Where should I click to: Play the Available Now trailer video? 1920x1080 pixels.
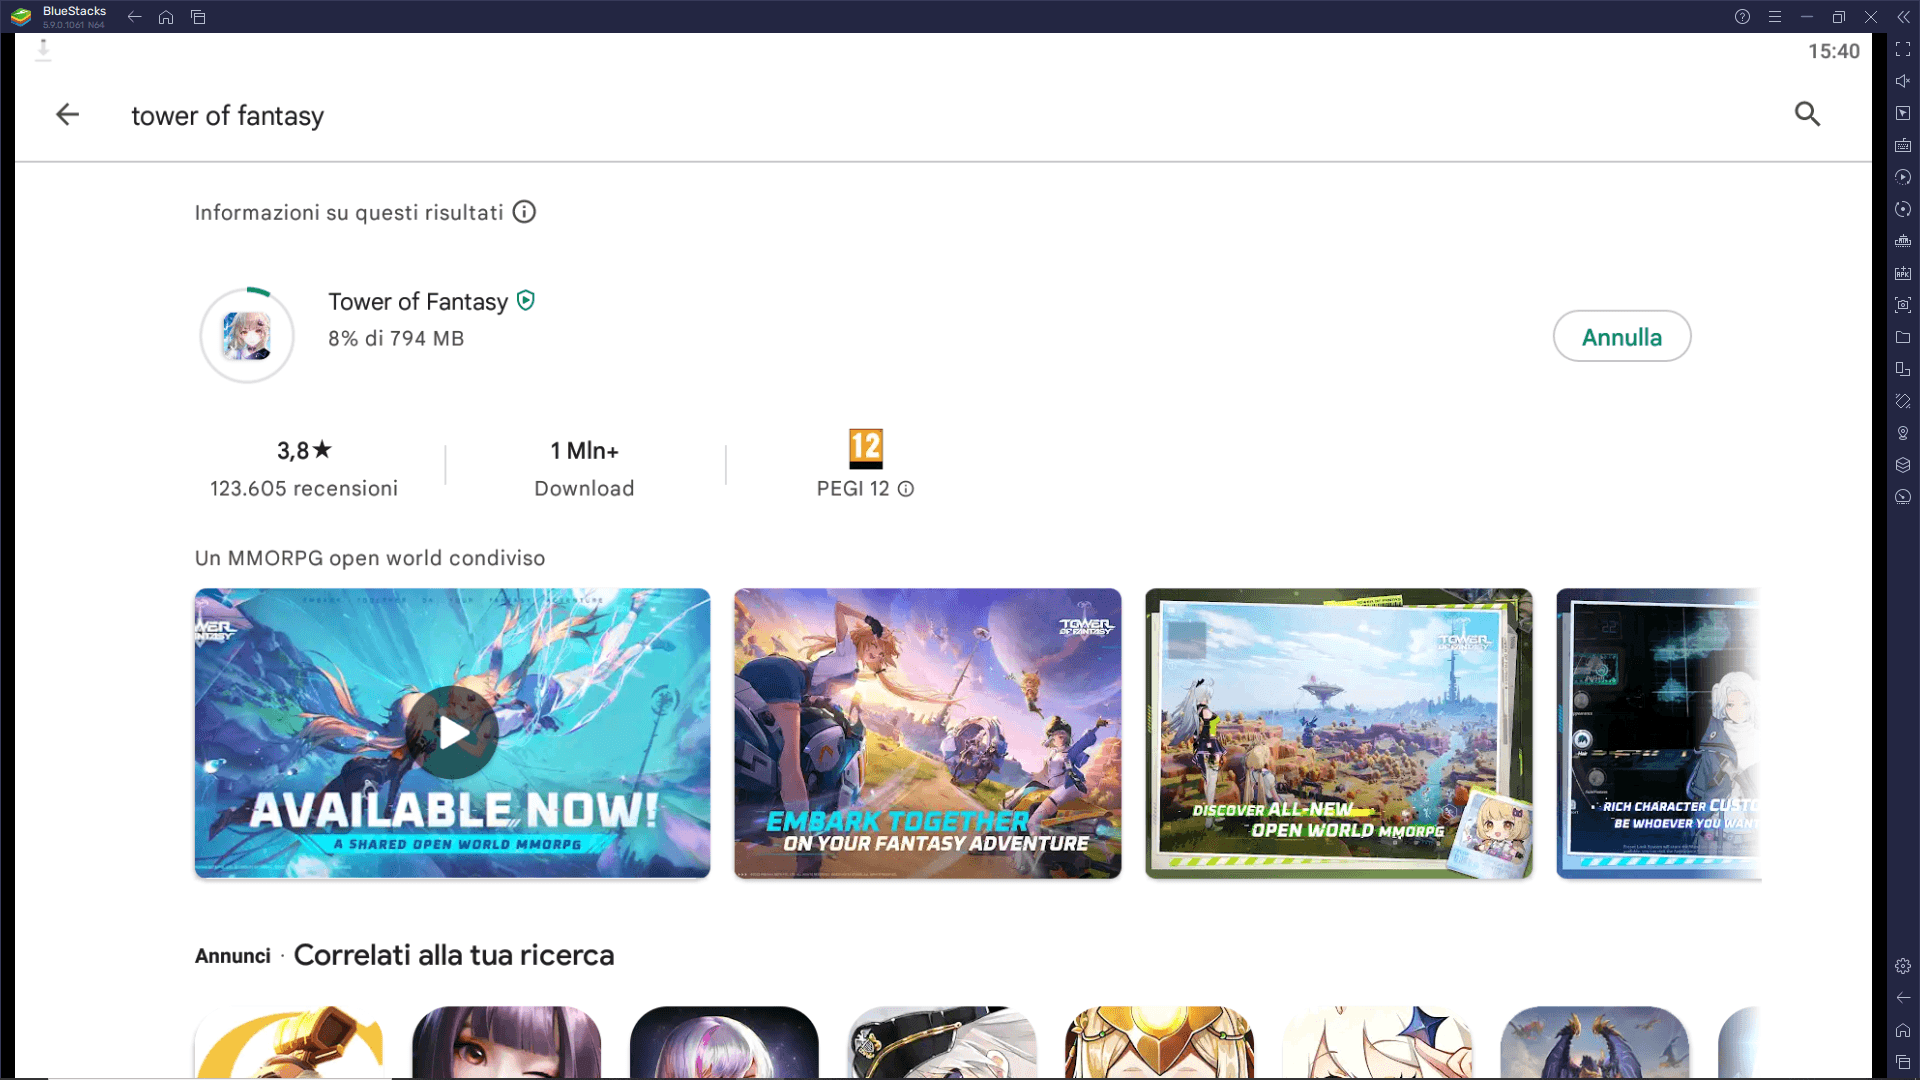click(x=452, y=733)
